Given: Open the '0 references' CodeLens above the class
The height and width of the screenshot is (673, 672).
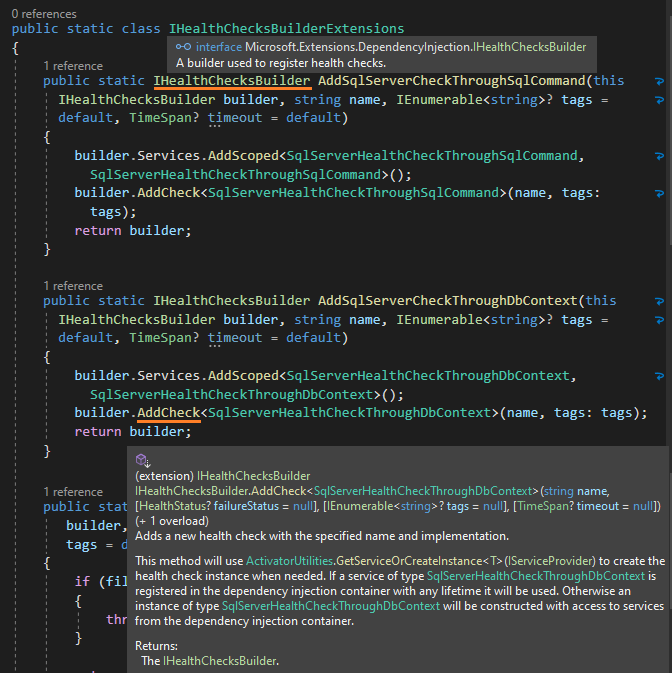Looking at the screenshot, I should click(44, 14).
